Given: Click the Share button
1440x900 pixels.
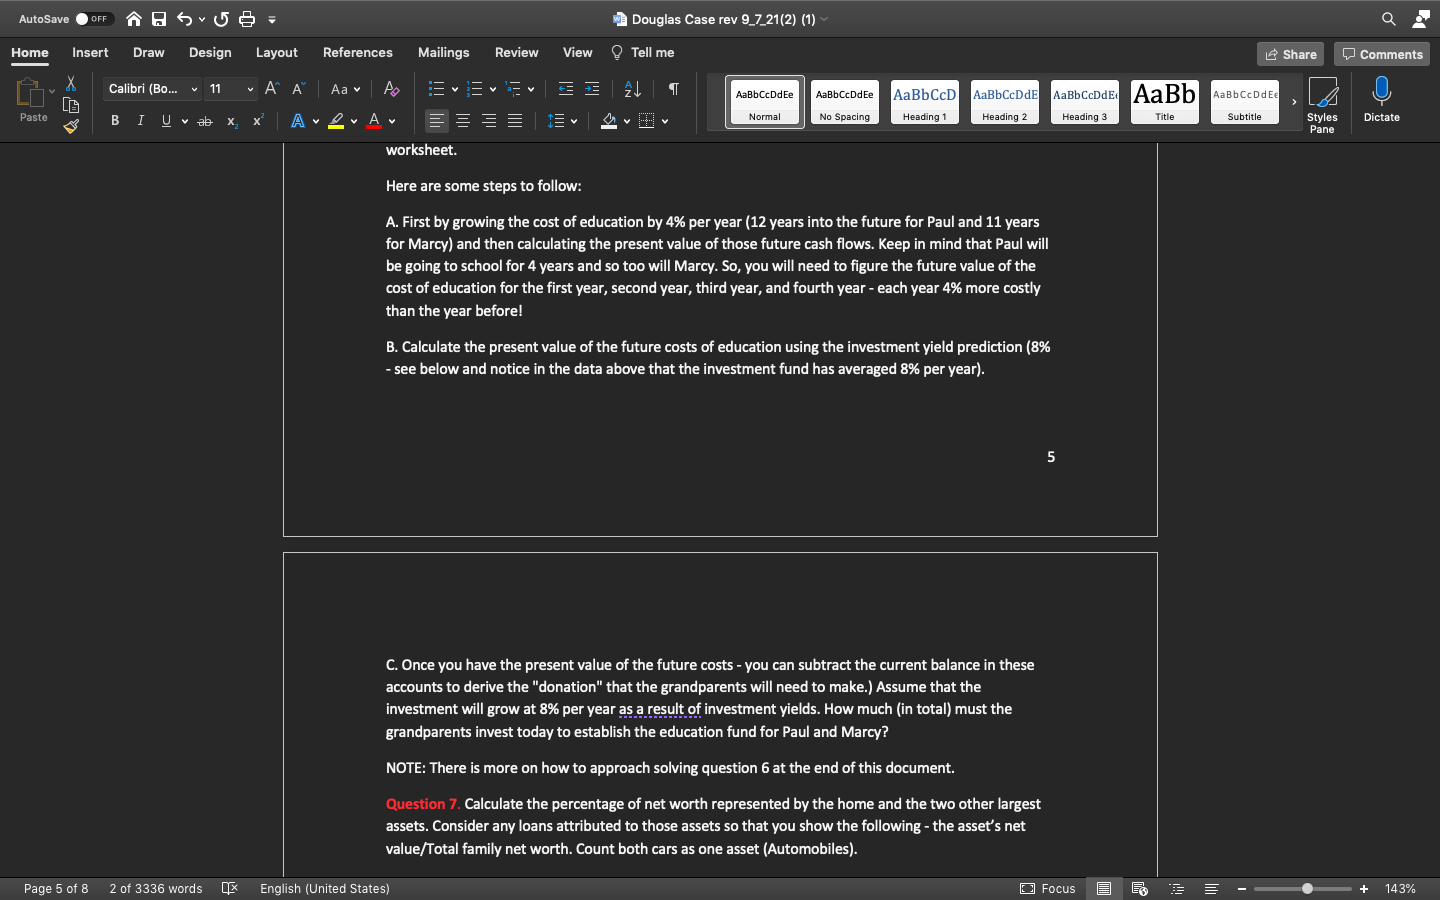Looking at the screenshot, I should pos(1290,54).
